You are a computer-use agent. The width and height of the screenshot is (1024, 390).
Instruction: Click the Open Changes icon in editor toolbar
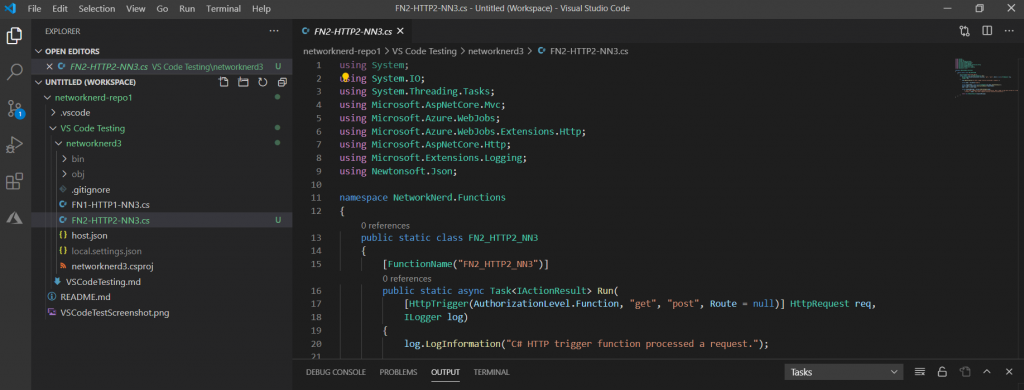tap(965, 31)
